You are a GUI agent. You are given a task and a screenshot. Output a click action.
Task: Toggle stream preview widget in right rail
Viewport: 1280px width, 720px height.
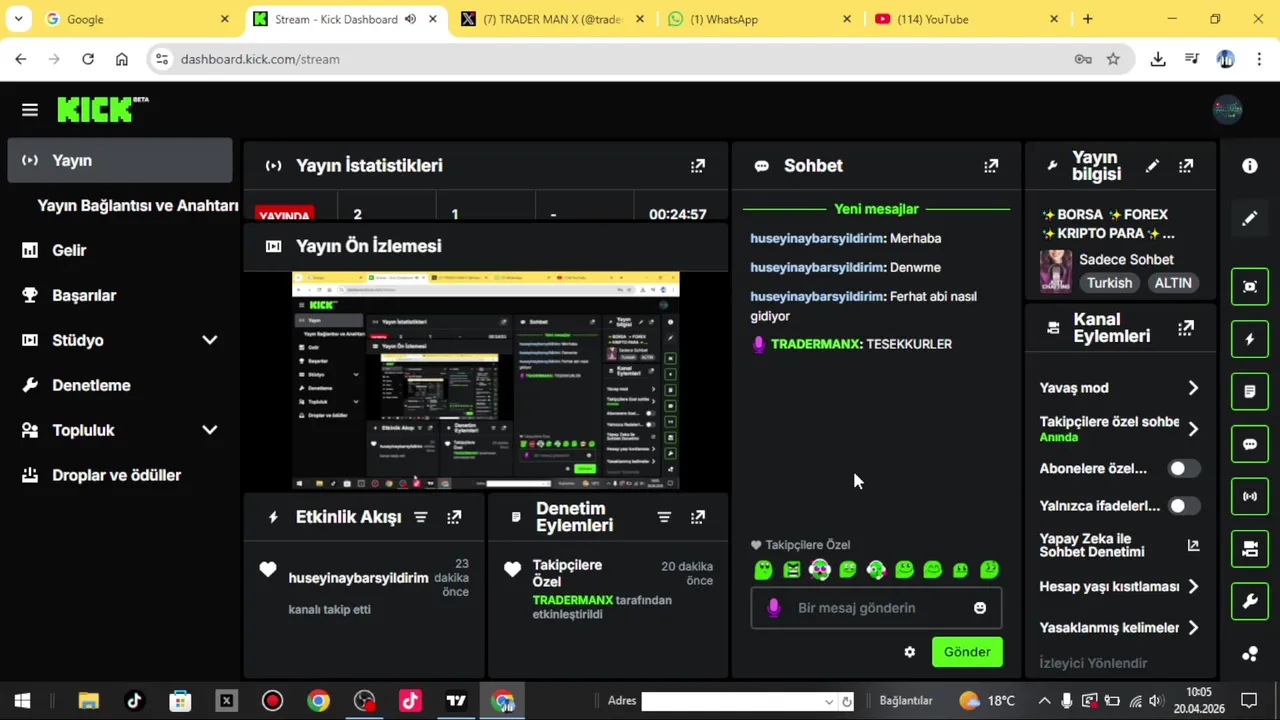[x=1250, y=287]
